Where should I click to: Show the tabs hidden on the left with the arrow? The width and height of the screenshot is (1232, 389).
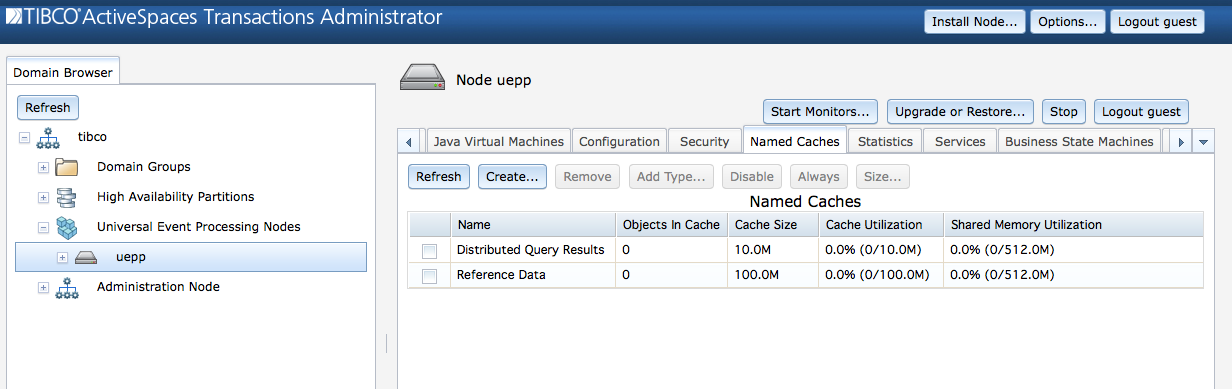pyautogui.click(x=410, y=142)
